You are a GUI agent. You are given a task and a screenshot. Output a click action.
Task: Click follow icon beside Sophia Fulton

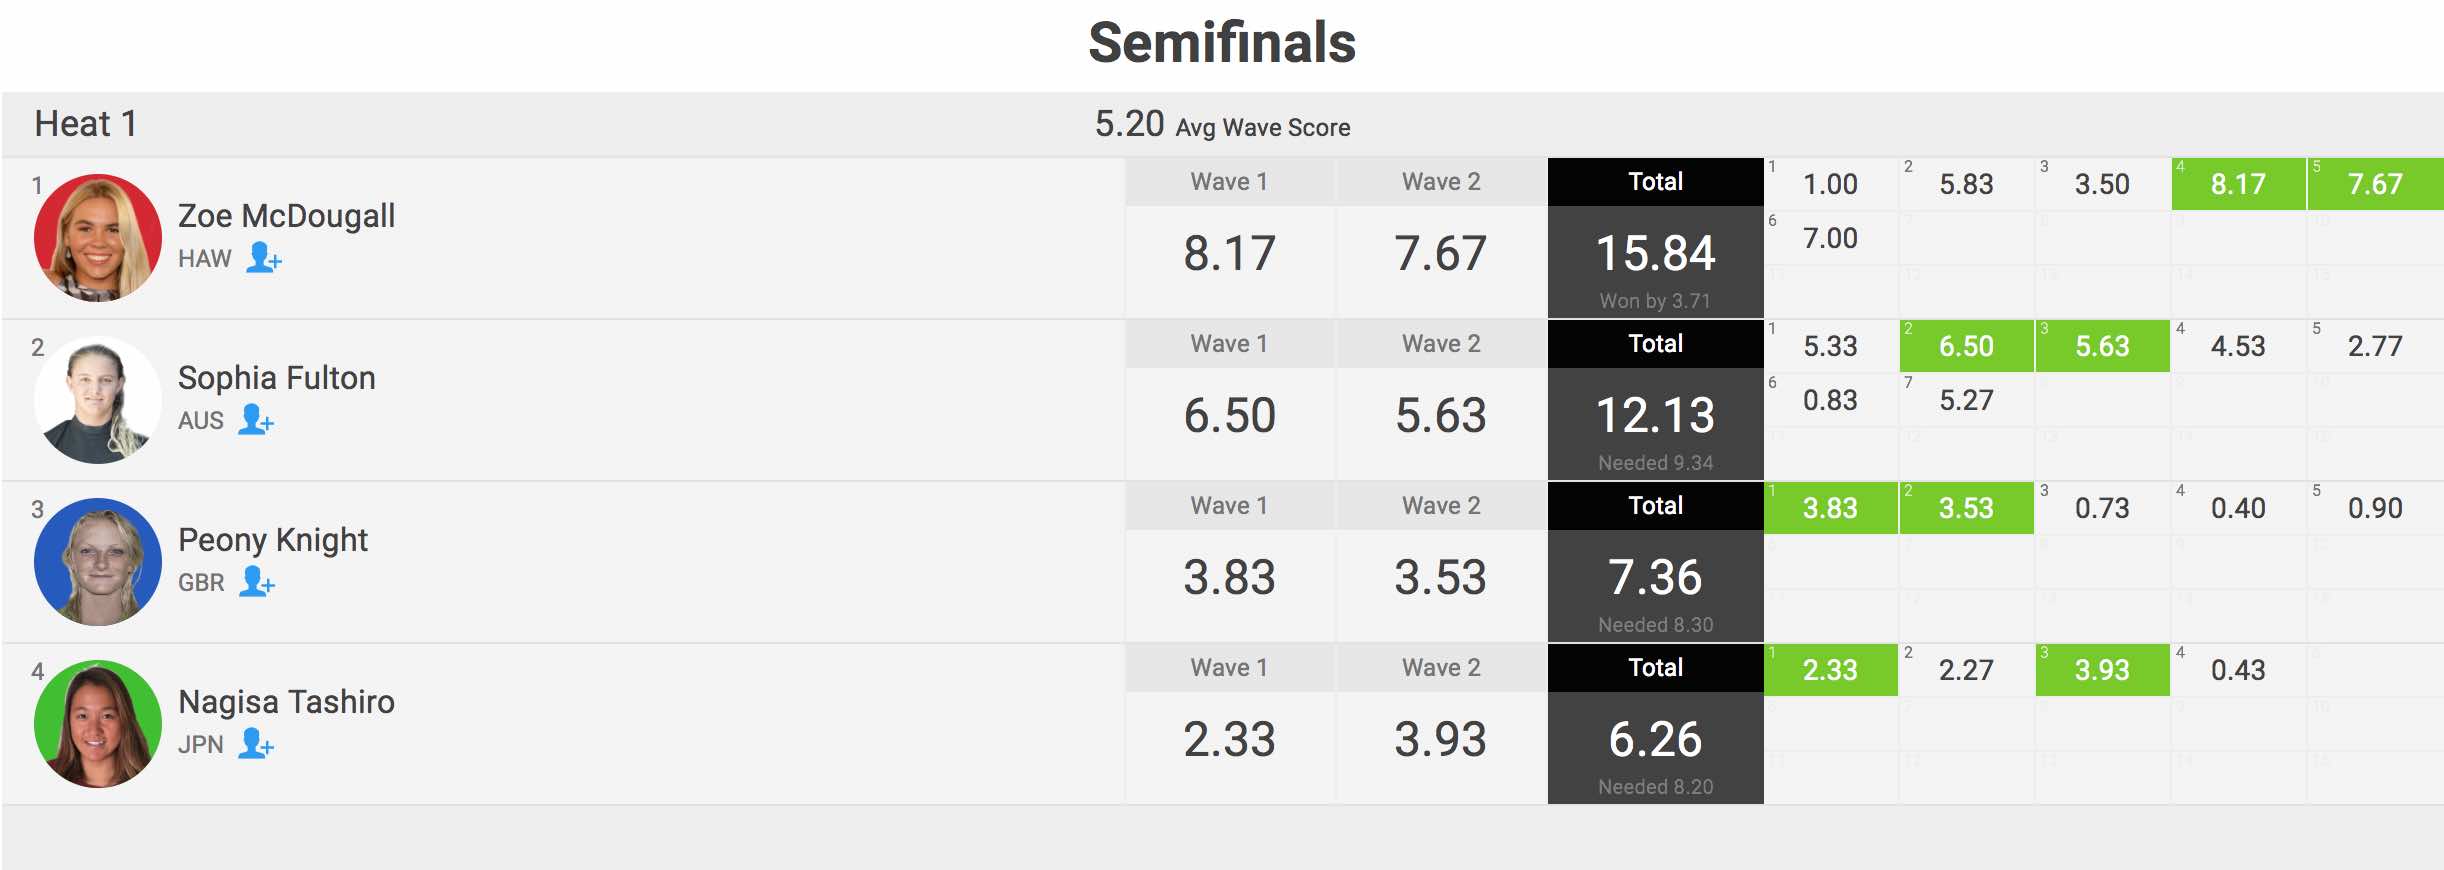coord(256,420)
